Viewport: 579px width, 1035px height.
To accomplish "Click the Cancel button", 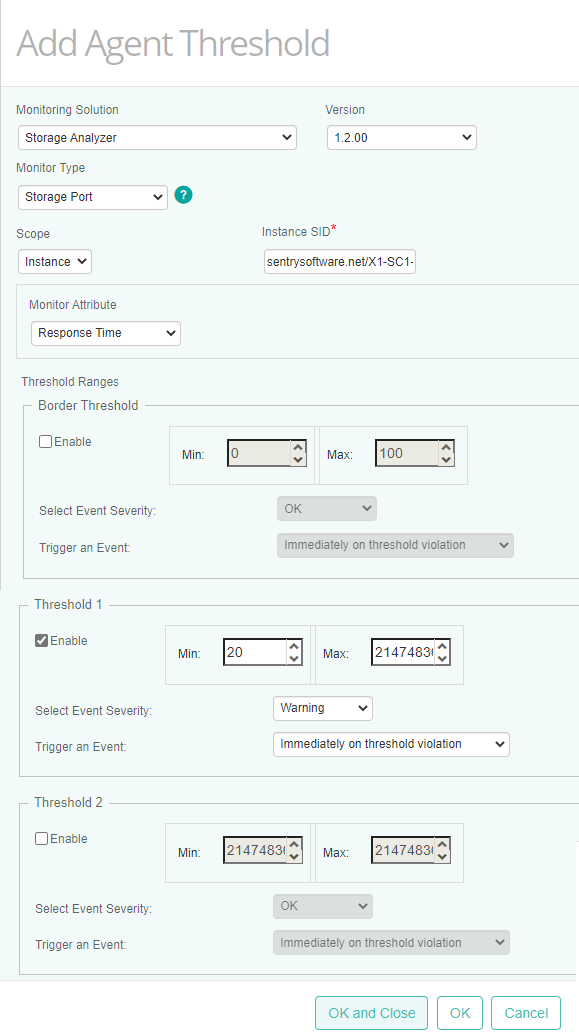I will coord(526,1013).
